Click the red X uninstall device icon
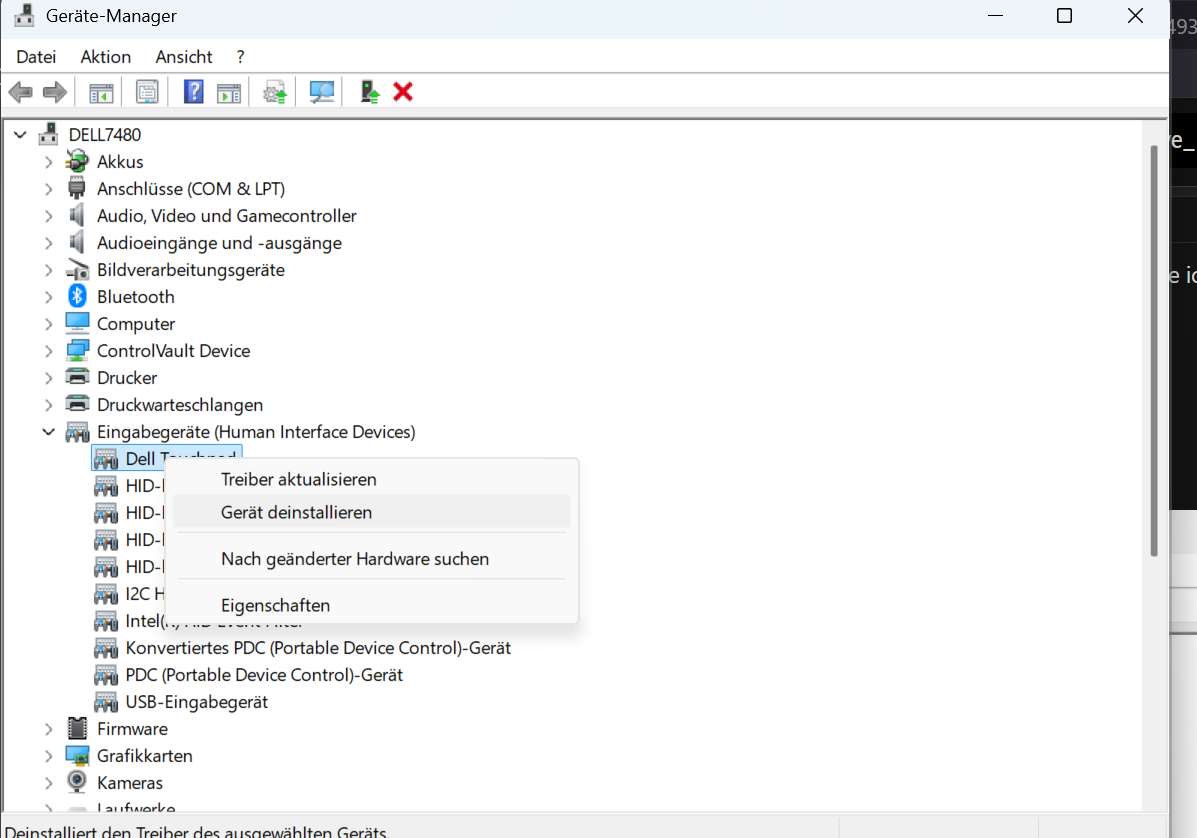 click(403, 92)
